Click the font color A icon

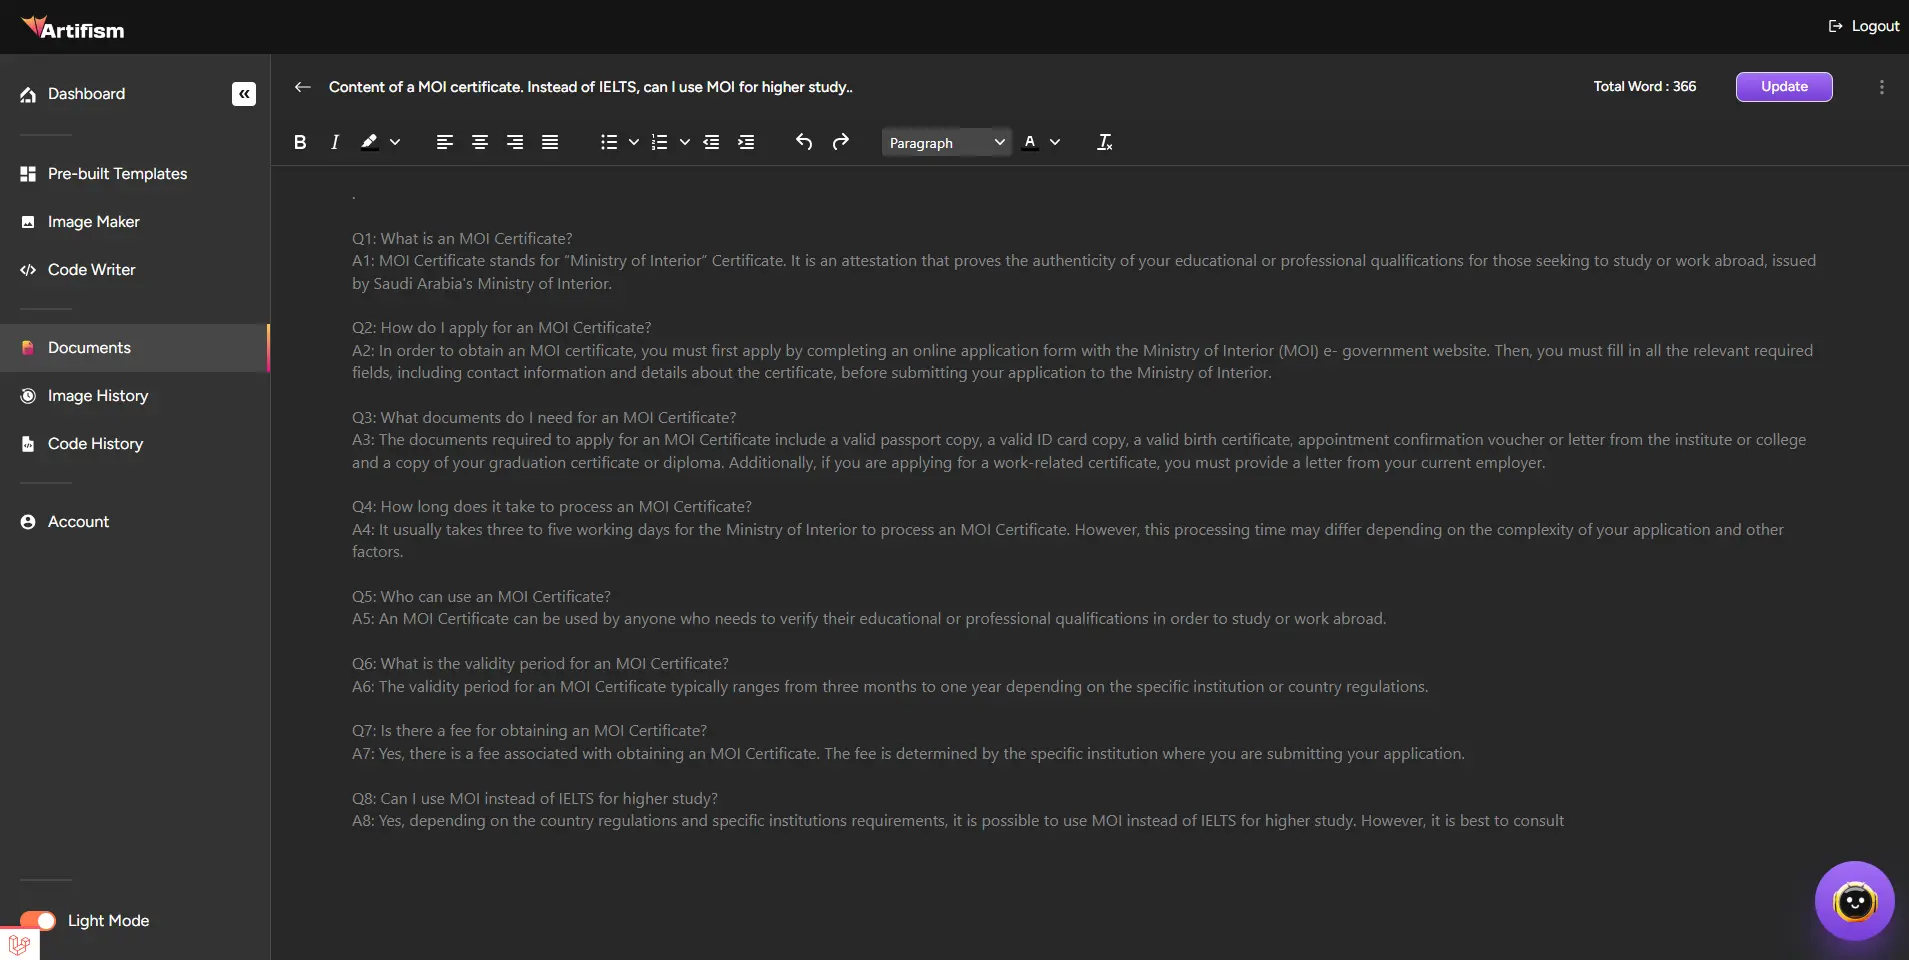1030,142
